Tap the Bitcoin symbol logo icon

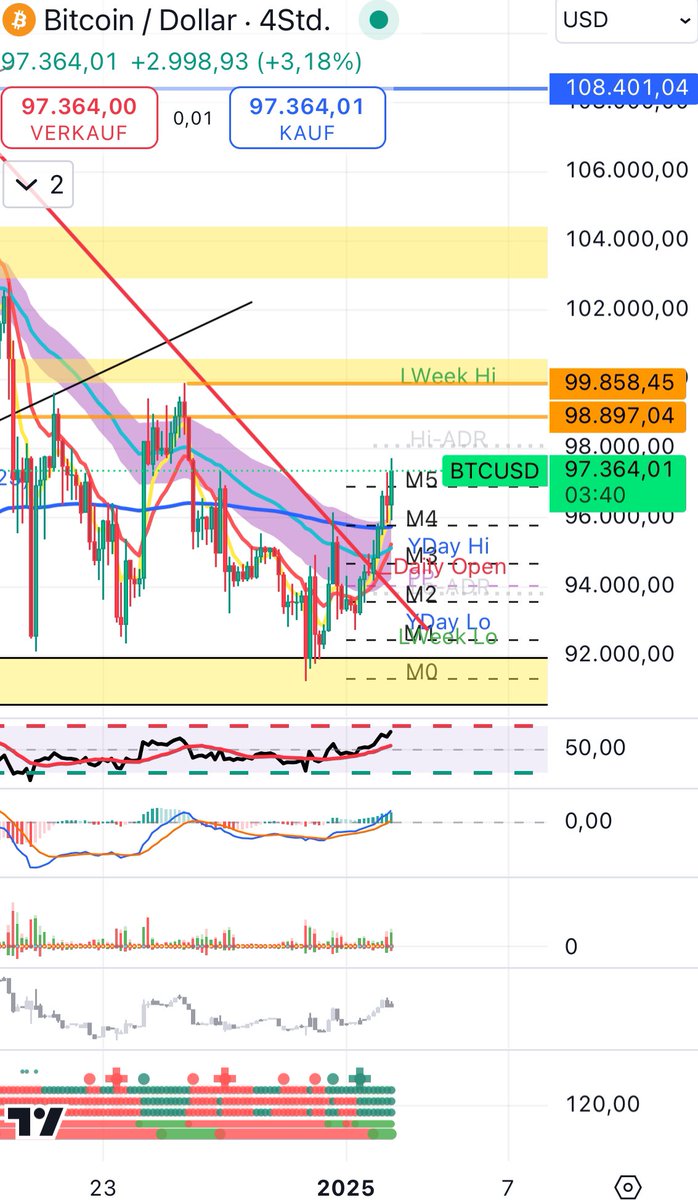click(20, 18)
